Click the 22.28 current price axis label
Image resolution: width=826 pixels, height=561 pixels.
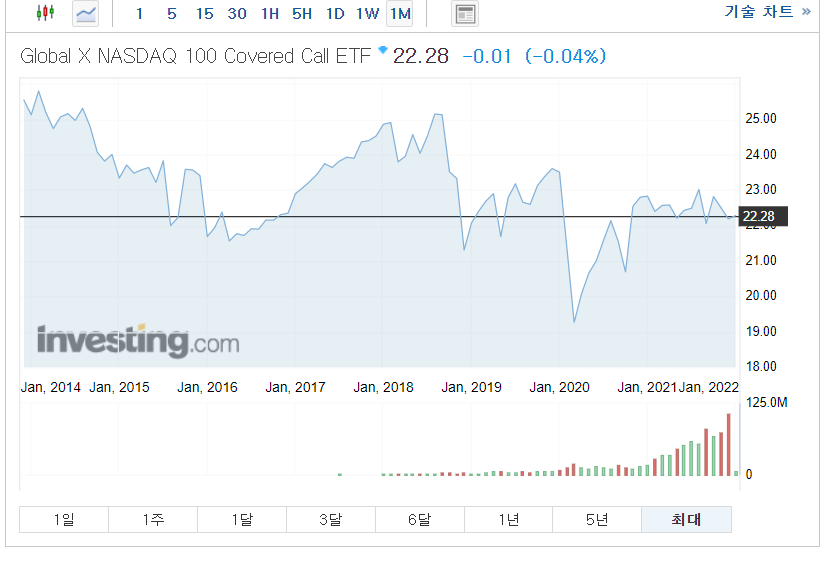click(763, 216)
